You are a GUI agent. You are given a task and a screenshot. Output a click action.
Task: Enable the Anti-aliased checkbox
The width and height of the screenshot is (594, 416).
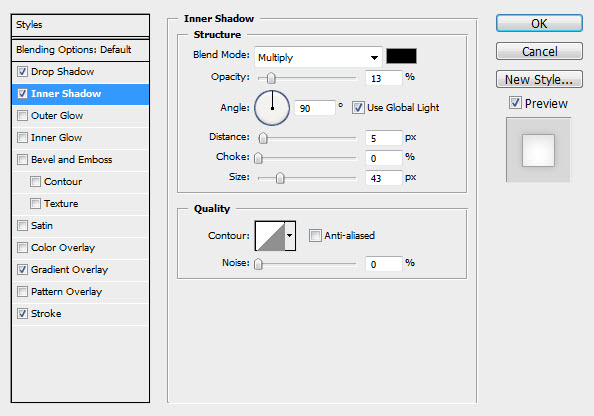(x=315, y=235)
